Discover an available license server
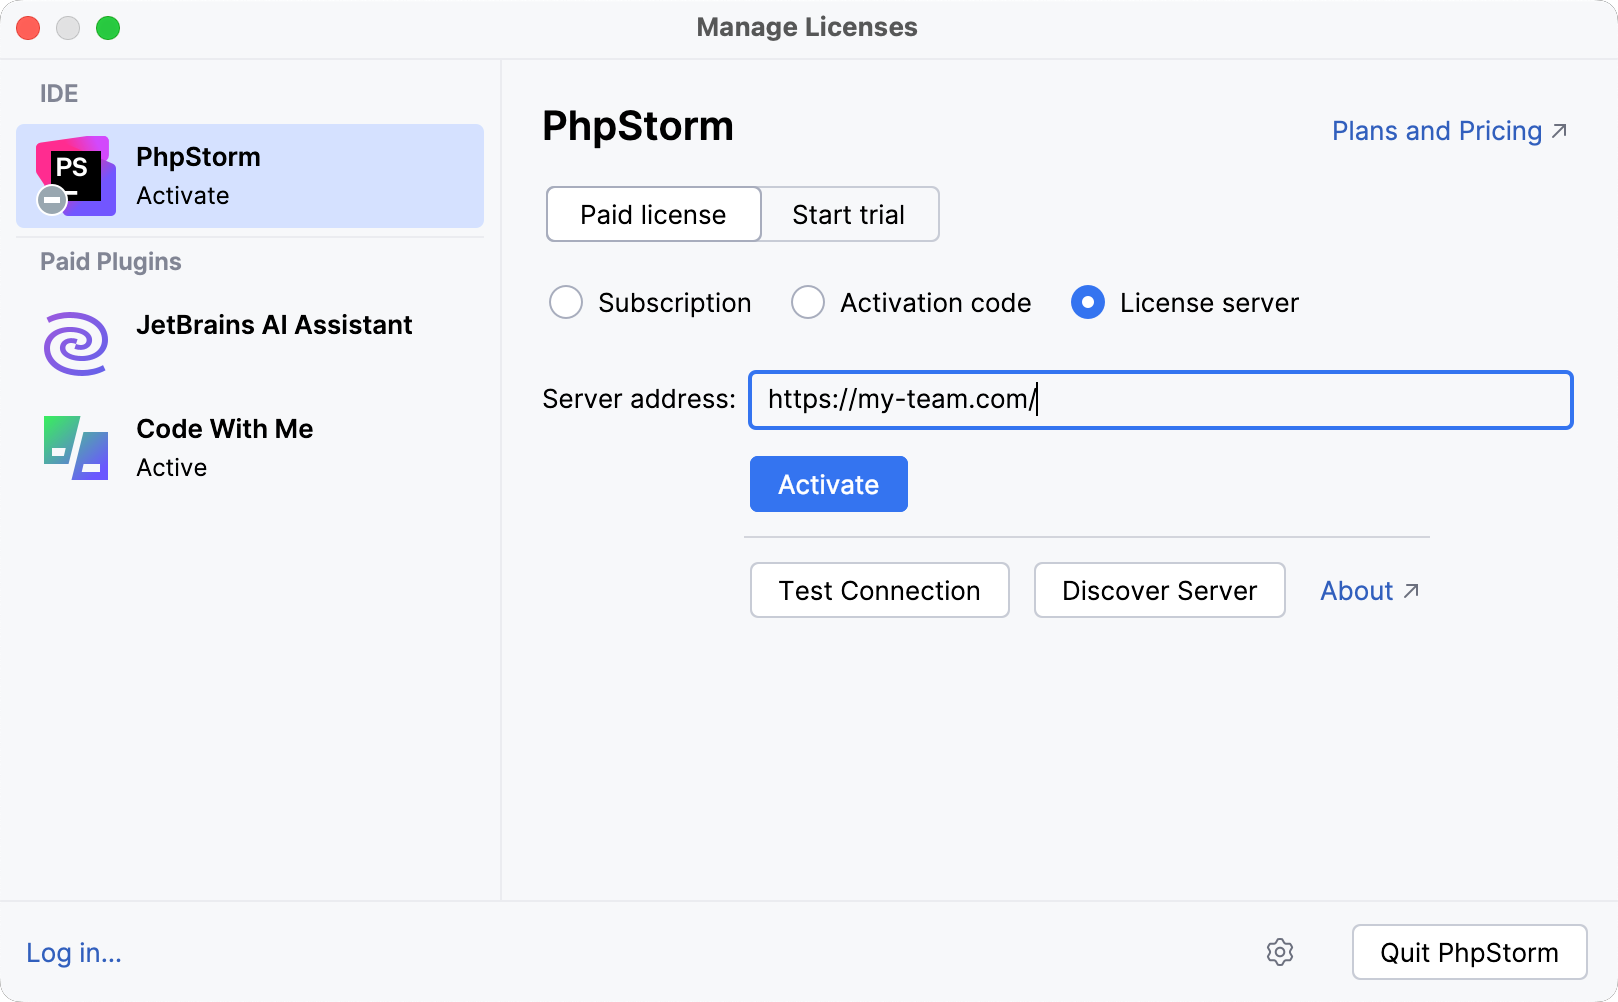The image size is (1618, 1002). pyautogui.click(x=1159, y=590)
